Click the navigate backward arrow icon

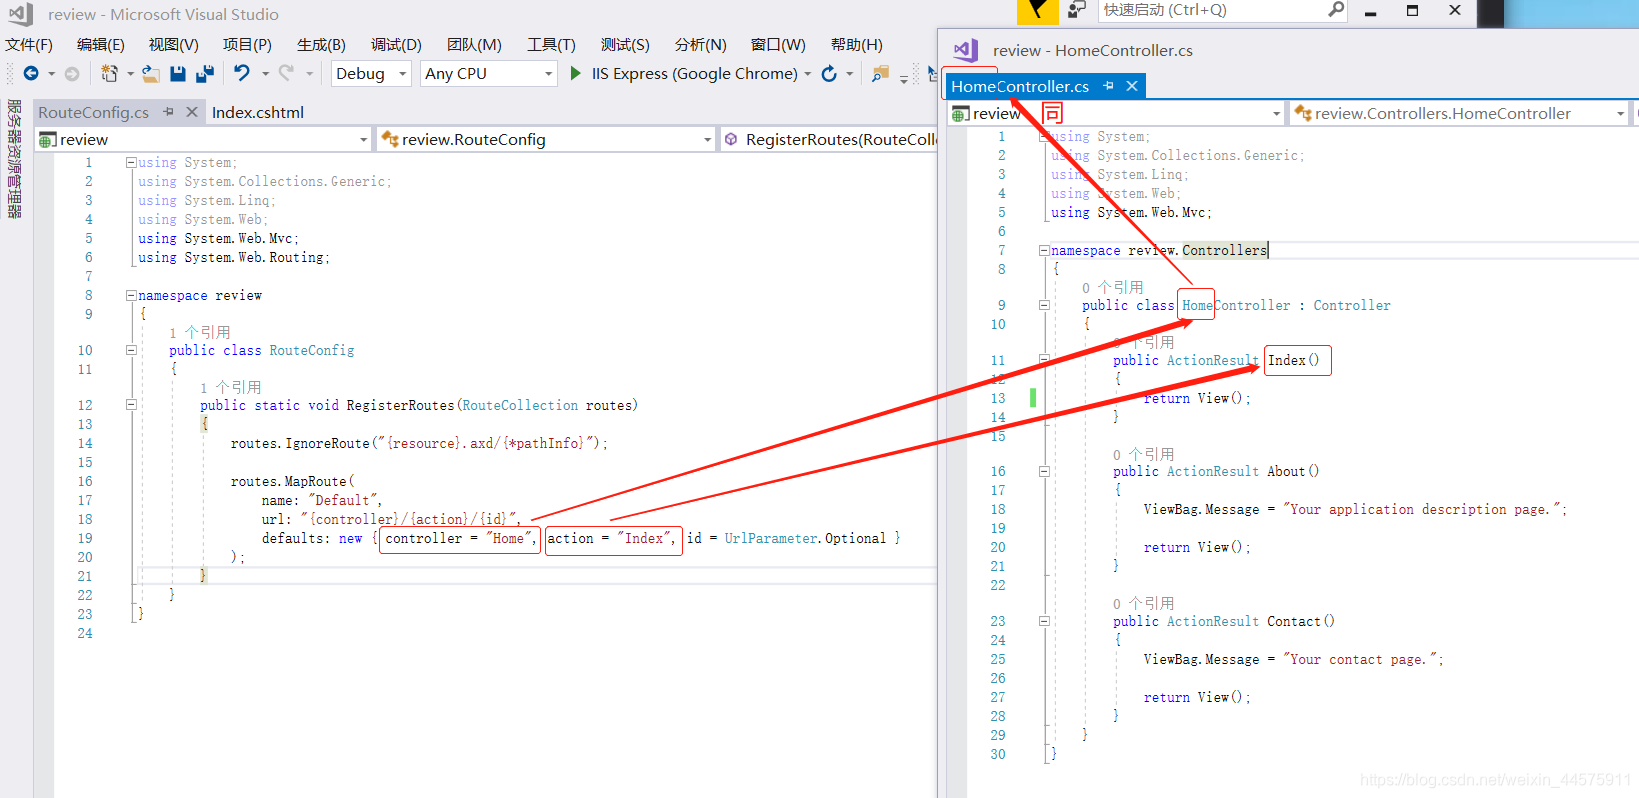pos(31,73)
